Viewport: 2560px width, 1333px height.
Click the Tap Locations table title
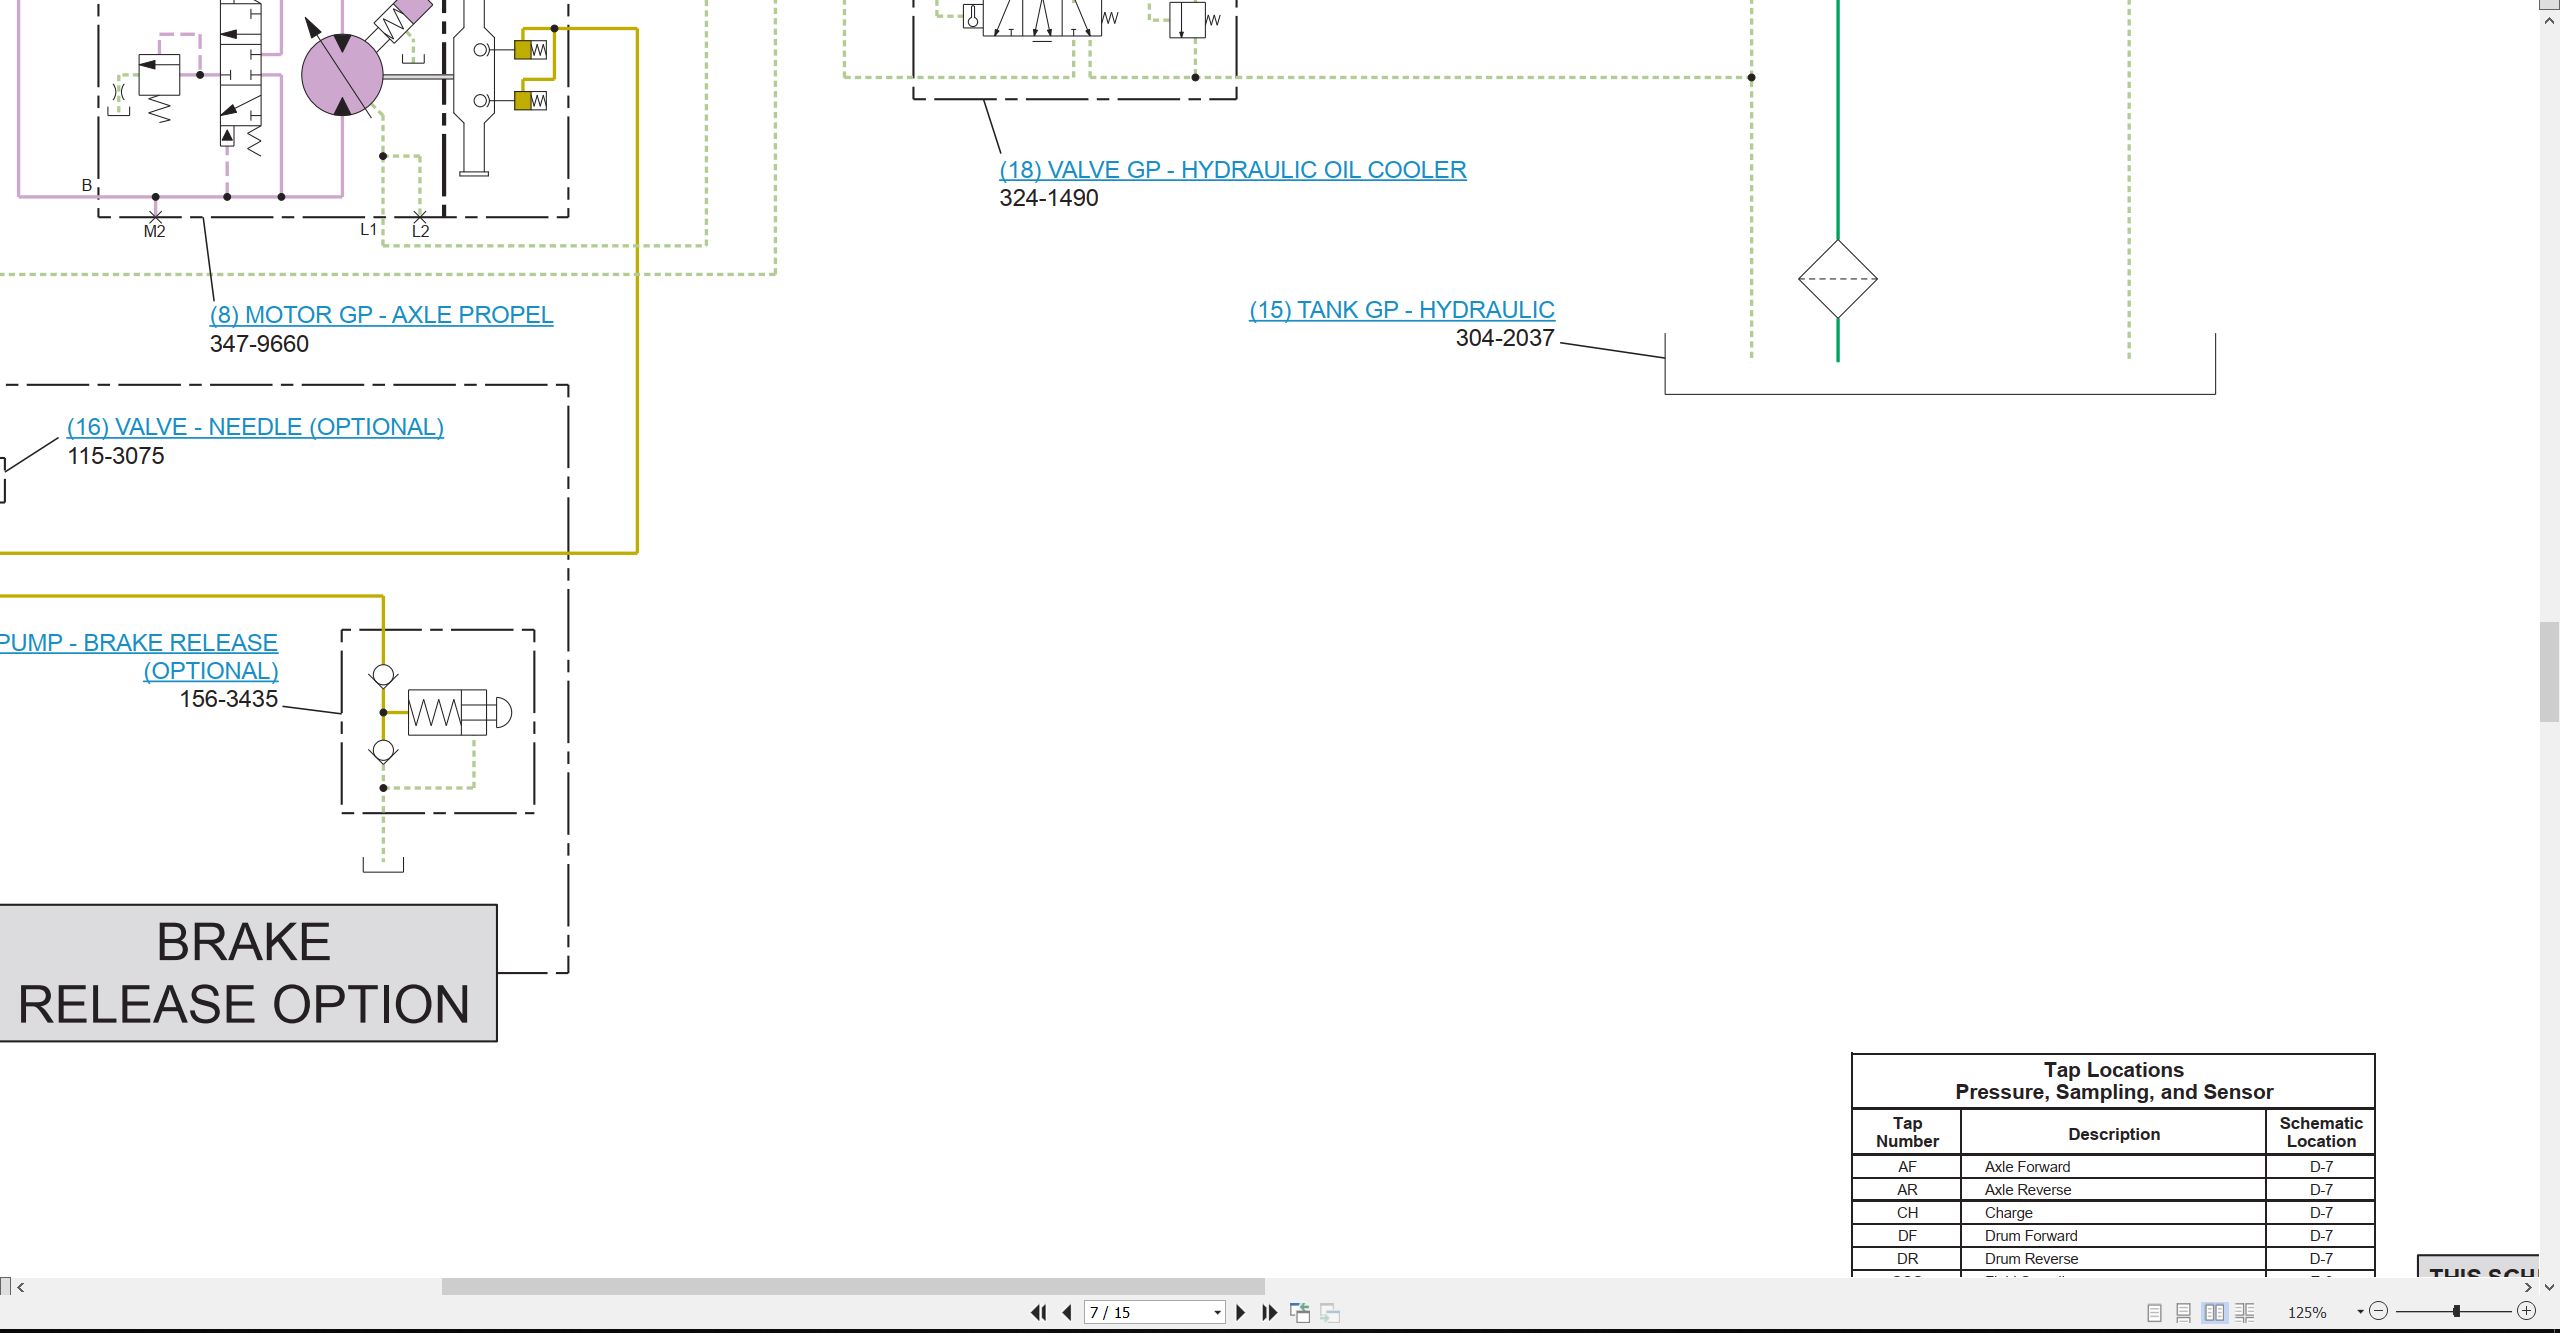tap(2113, 1081)
